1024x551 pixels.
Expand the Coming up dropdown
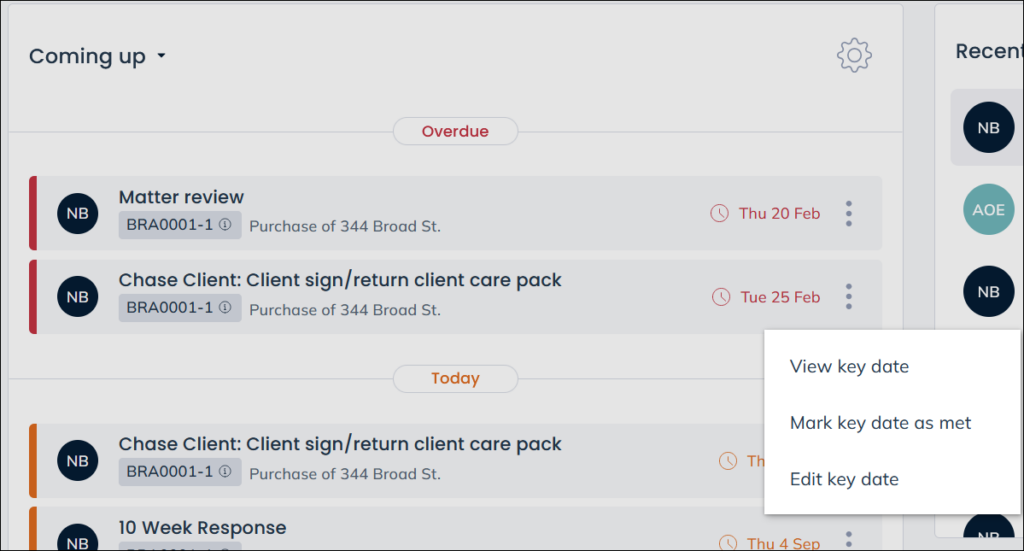point(161,56)
